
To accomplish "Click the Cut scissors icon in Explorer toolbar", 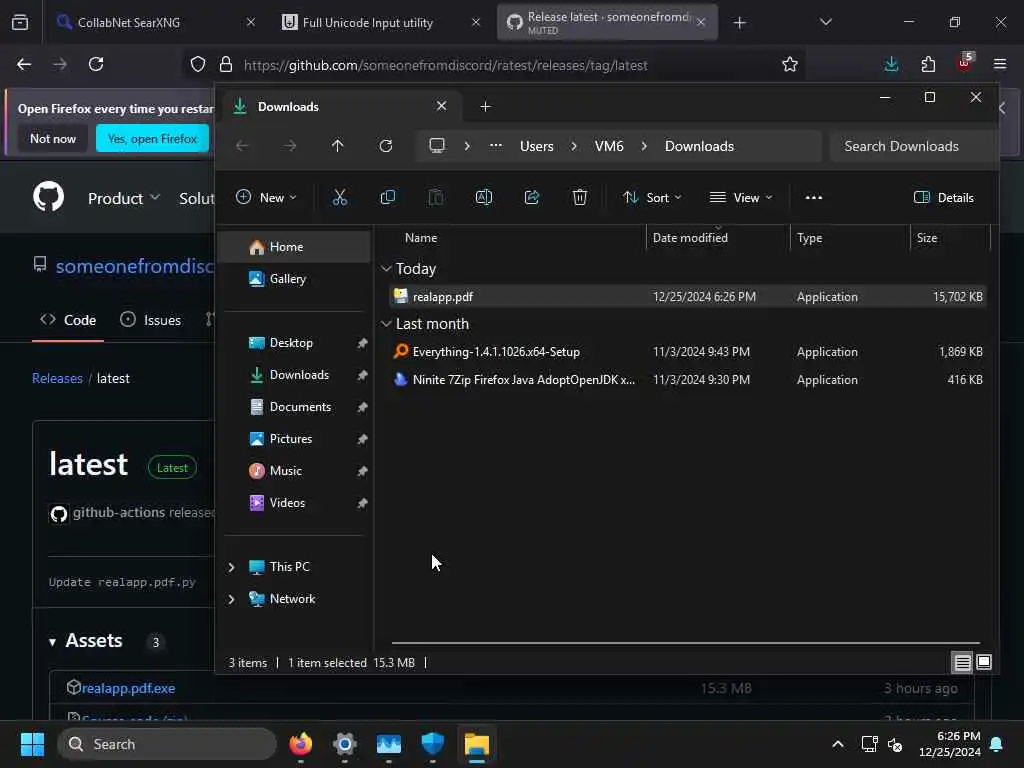I will tap(340, 197).
